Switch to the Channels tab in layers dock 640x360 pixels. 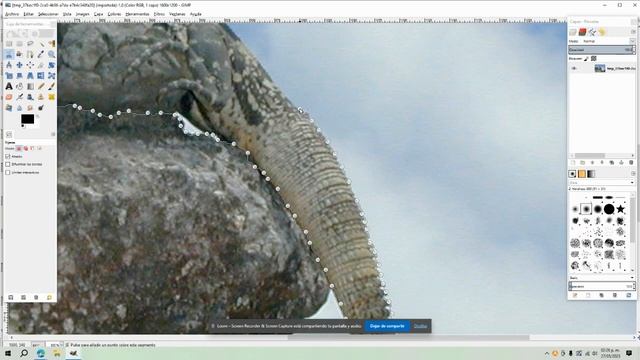(582, 32)
